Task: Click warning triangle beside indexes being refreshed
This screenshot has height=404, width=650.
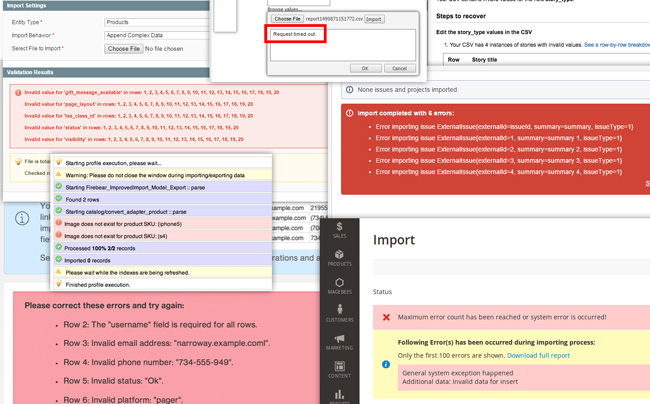Action: coord(58,272)
